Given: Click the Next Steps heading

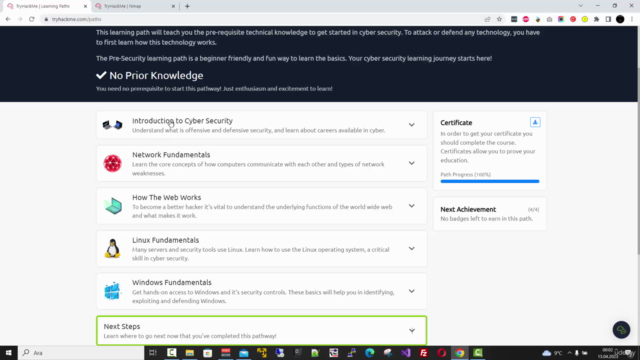Looking at the screenshot, I should point(122,327).
